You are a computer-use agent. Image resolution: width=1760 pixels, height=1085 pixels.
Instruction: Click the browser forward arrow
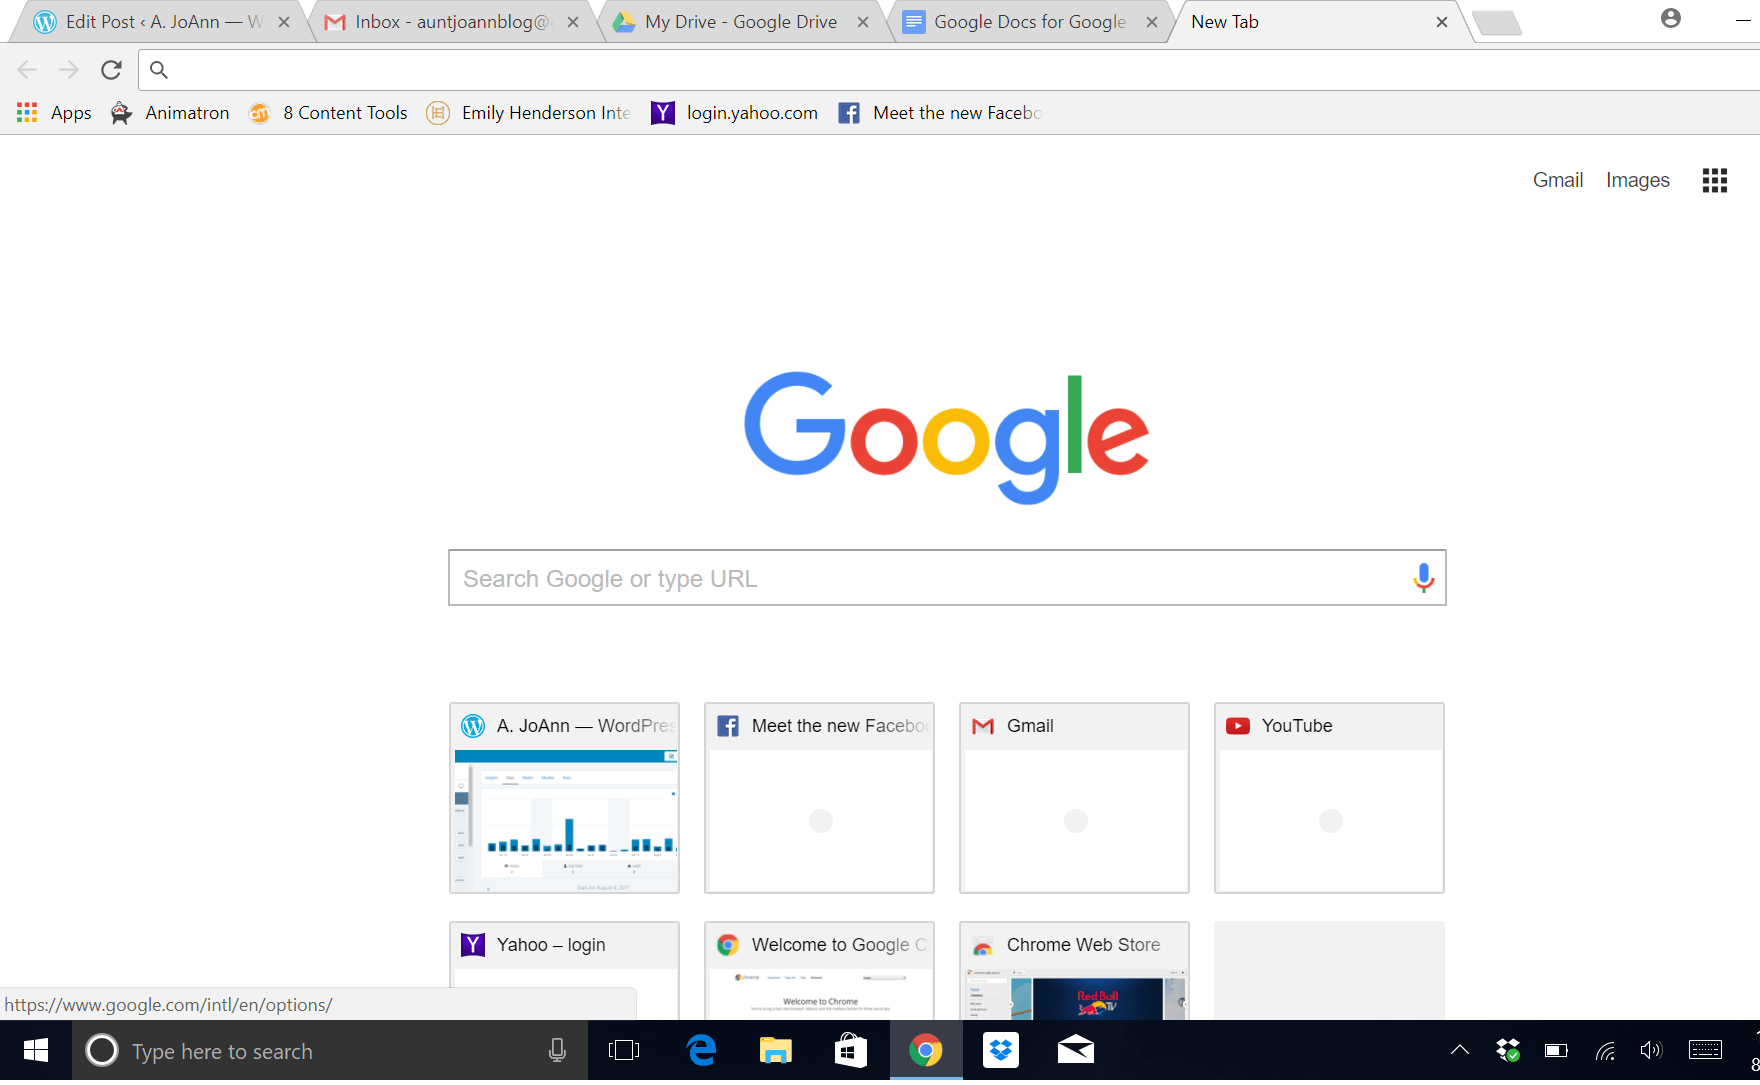(x=69, y=69)
